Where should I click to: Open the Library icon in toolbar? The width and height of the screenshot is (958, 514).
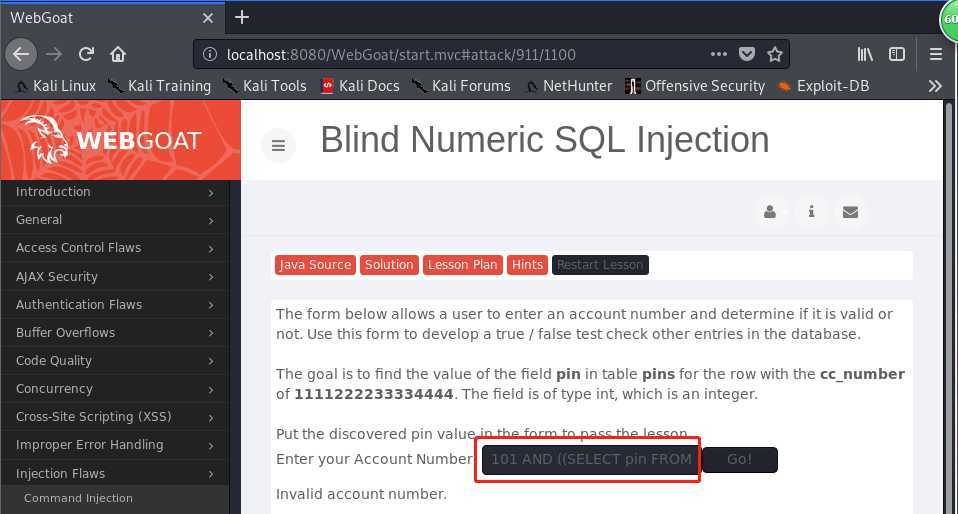pos(865,54)
